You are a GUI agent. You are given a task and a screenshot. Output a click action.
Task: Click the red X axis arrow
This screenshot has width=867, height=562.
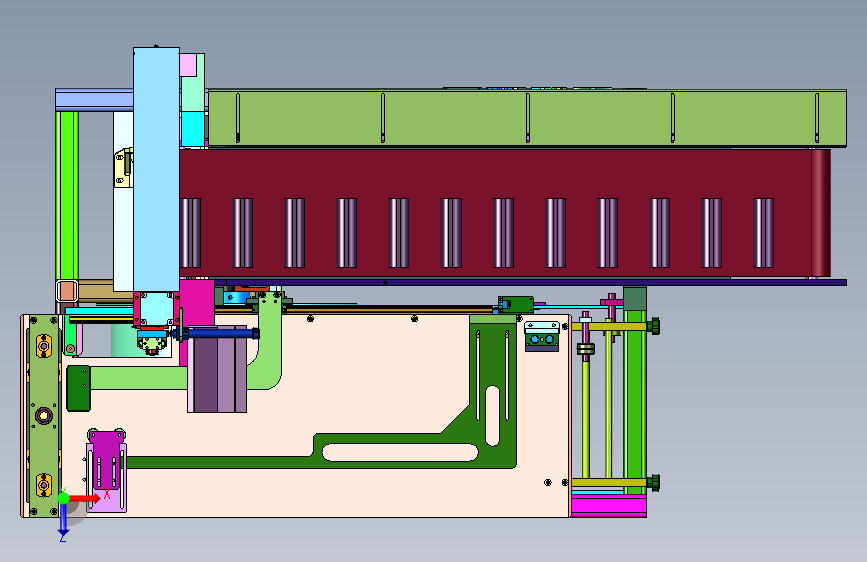pos(85,498)
